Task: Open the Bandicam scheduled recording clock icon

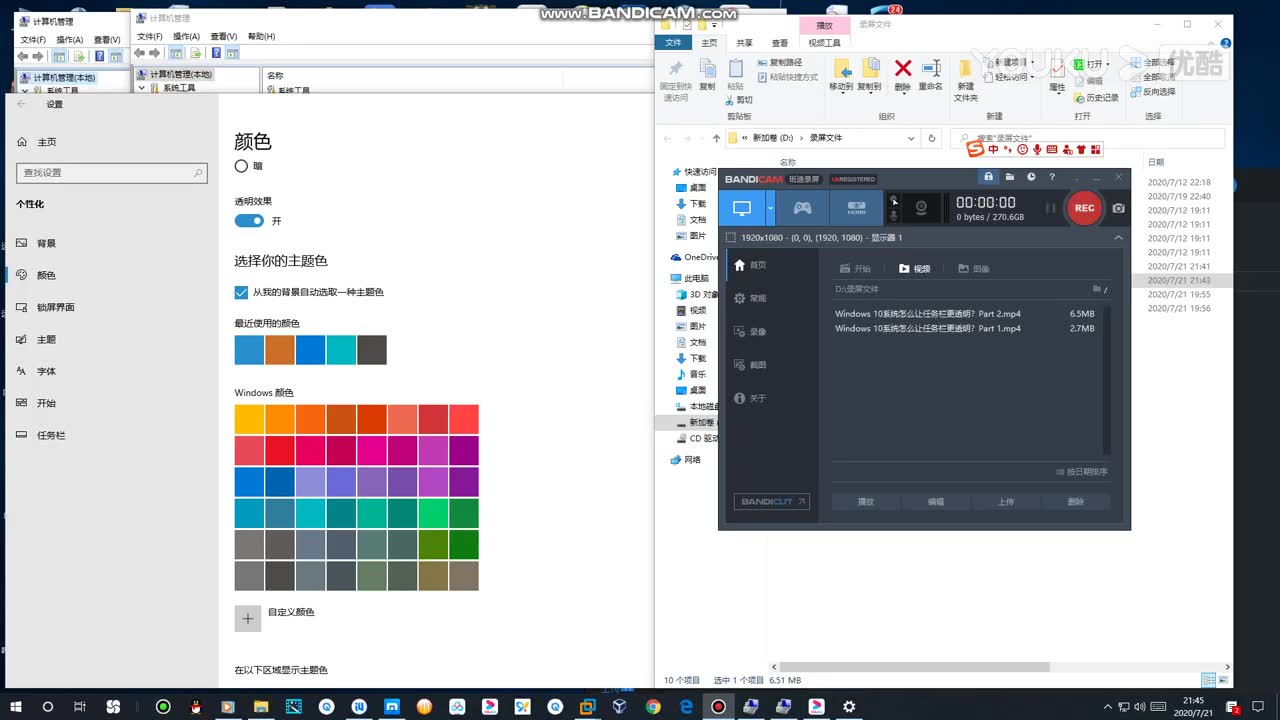Action: [1031, 177]
